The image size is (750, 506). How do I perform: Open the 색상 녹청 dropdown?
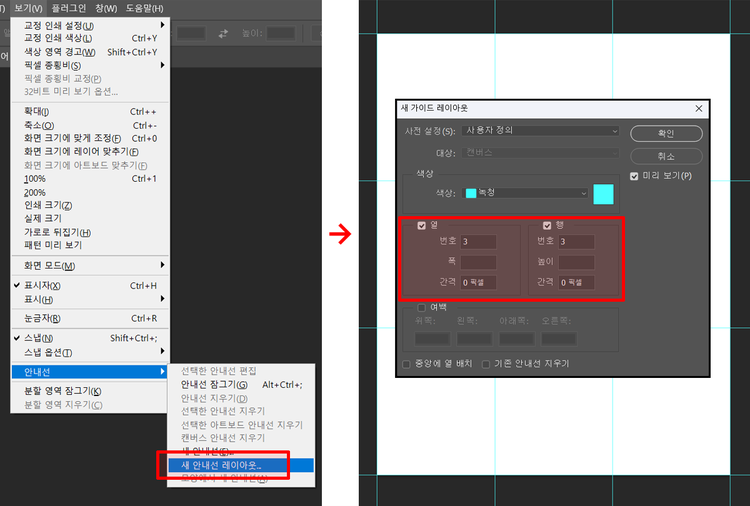(x=526, y=193)
